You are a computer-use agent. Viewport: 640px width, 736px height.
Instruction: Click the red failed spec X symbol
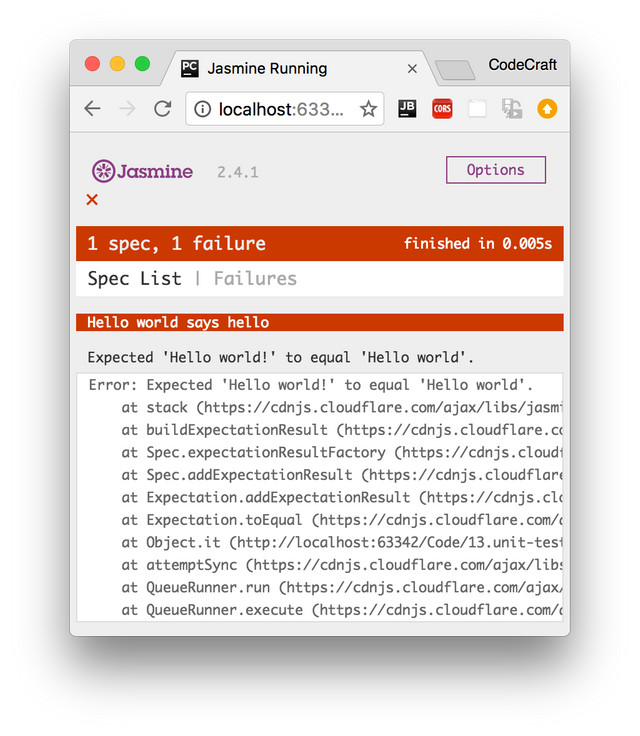click(92, 200)
